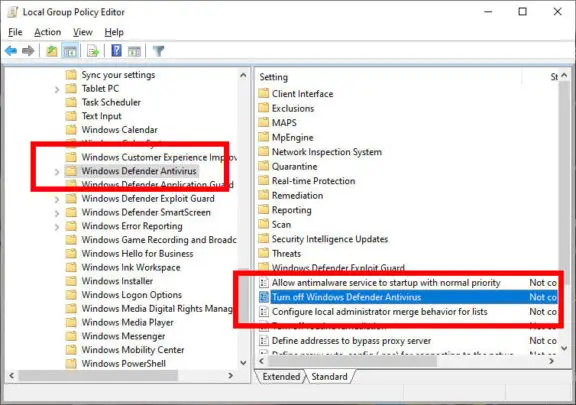The width and height of the screenshot is (576, 405).
Task: Toggle the Show/Hide console tree icon
Action: pyautogui.click(x=70, y=51)
